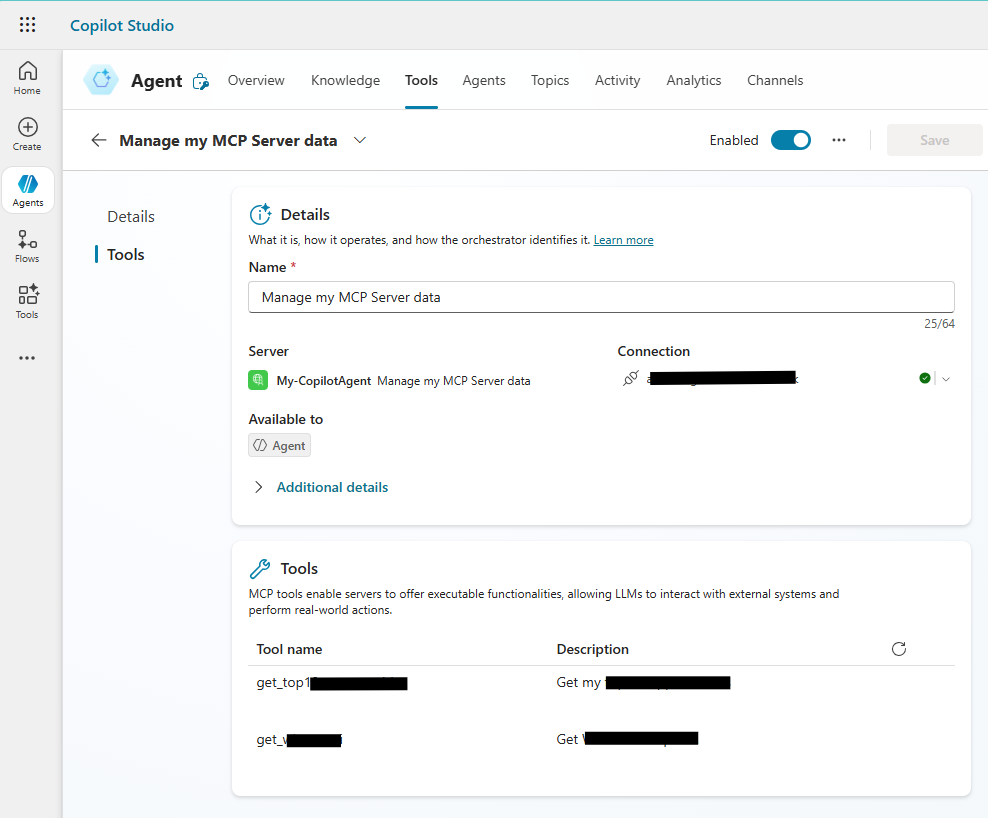This screenshot has height=818, width=988.
Task: Refresh the MCP tools list
Action: point(899,649)
